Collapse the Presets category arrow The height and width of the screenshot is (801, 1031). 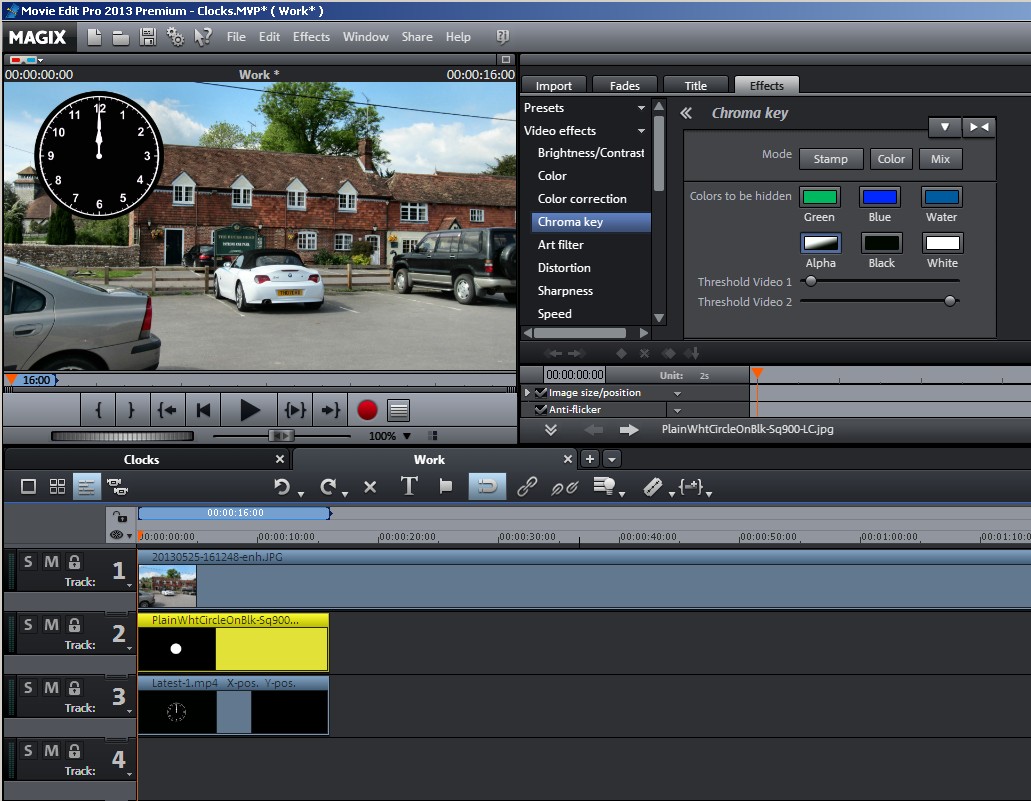pos(641,108)
